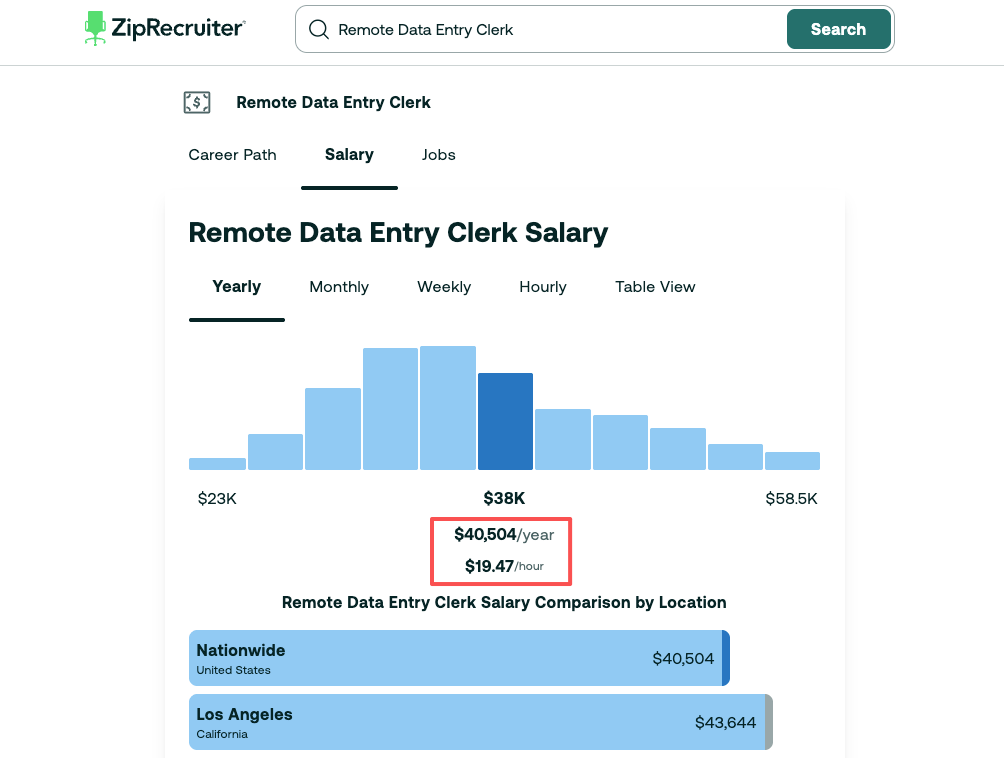Click the ZipRecruiter chair logo icon
The width and height of the screenshot is (1004, 758).
[95, 27]
